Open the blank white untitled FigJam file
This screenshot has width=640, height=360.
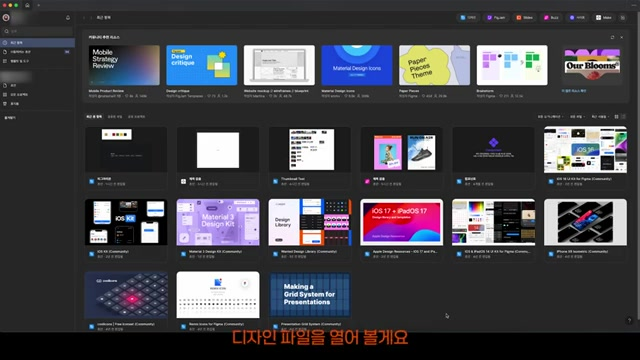click(218, 157)
